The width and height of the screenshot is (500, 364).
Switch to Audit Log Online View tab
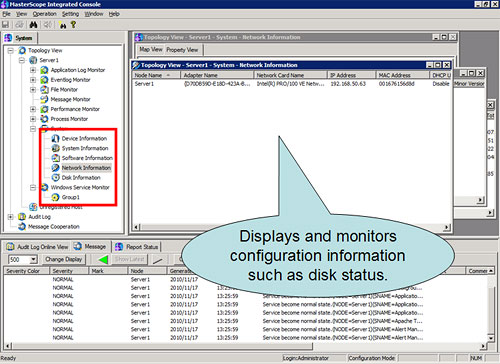click(37, 247)
